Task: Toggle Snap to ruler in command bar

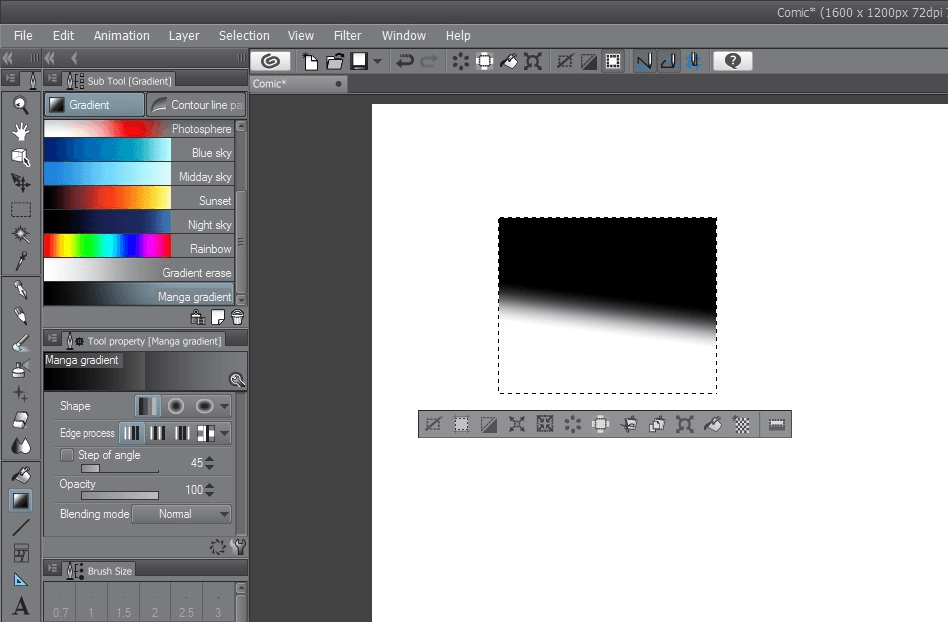Action: point(644,61)
